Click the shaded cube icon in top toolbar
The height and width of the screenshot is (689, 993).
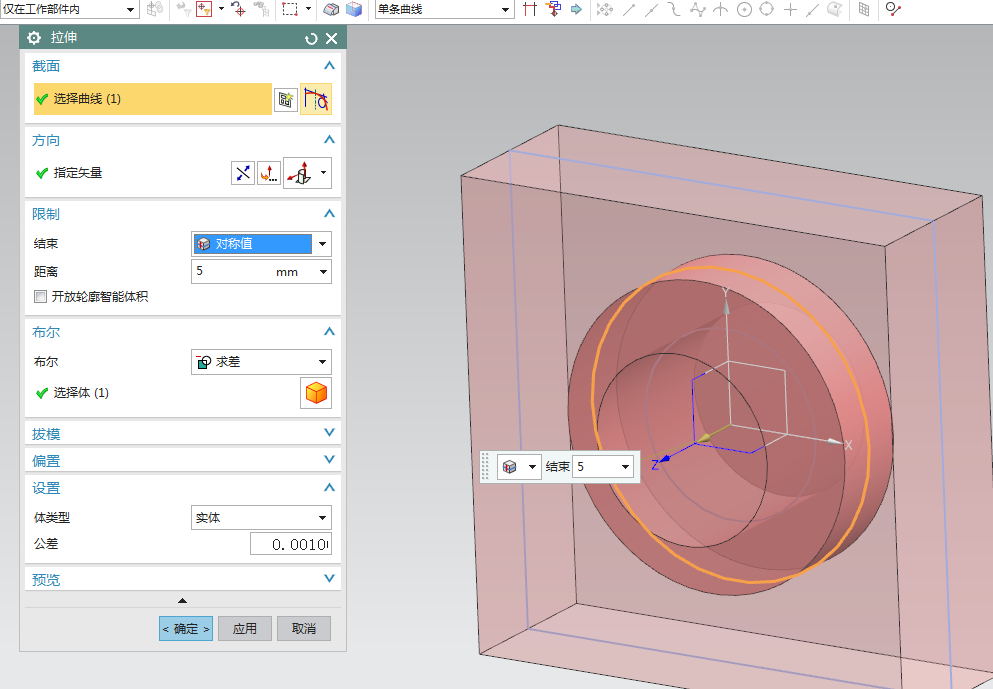click(x=354, y=9)
